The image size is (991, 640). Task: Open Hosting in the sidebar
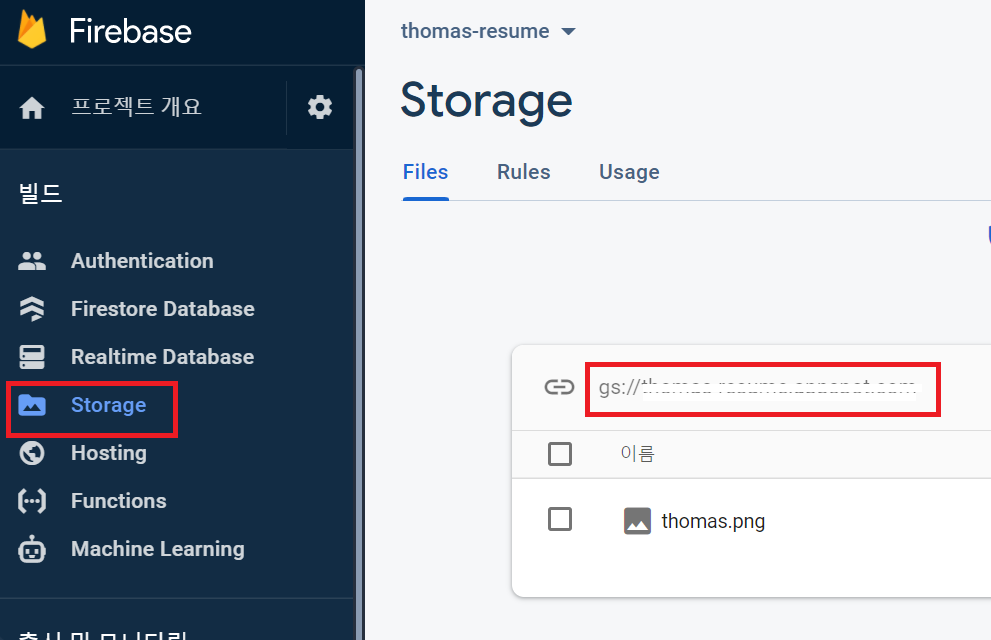coord(109,453)
